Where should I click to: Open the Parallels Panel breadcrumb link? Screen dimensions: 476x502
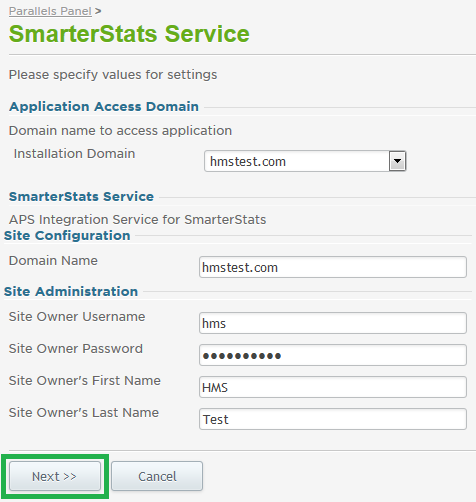click(x=50, y=11)
